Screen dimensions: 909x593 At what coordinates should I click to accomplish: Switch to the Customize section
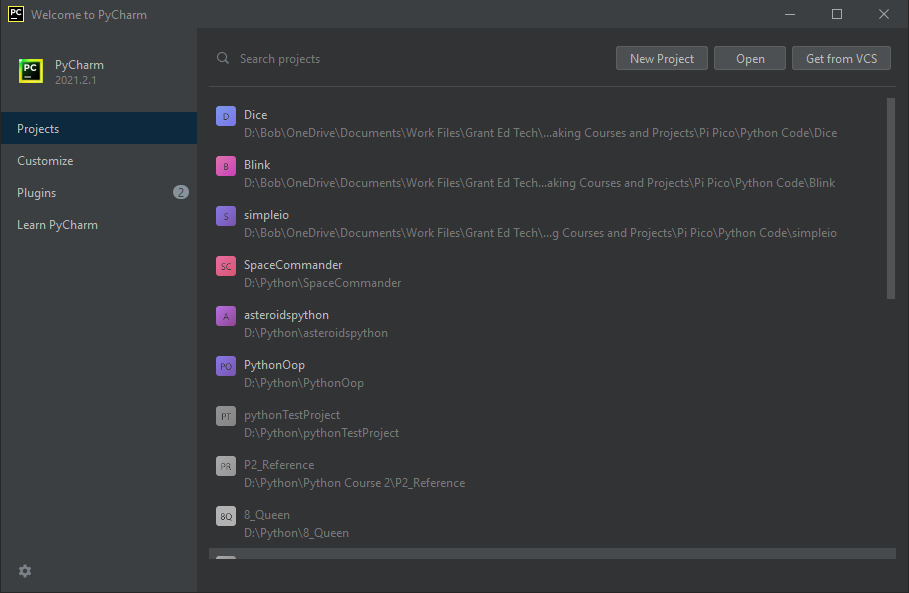(45, 160)
